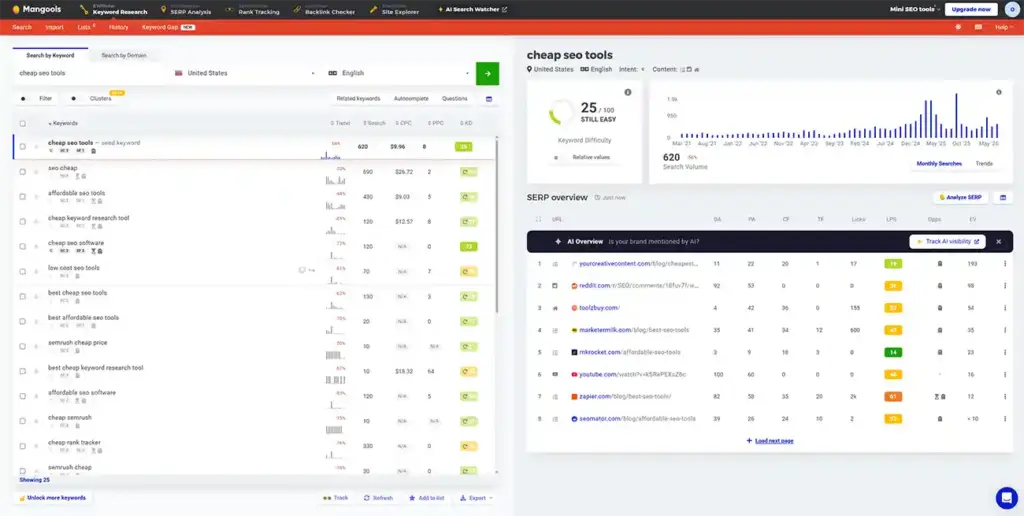Open the Rank Tracking tool
This screenshot has width=1024, height=516.
pyautogui.click(x=252, y=10)
